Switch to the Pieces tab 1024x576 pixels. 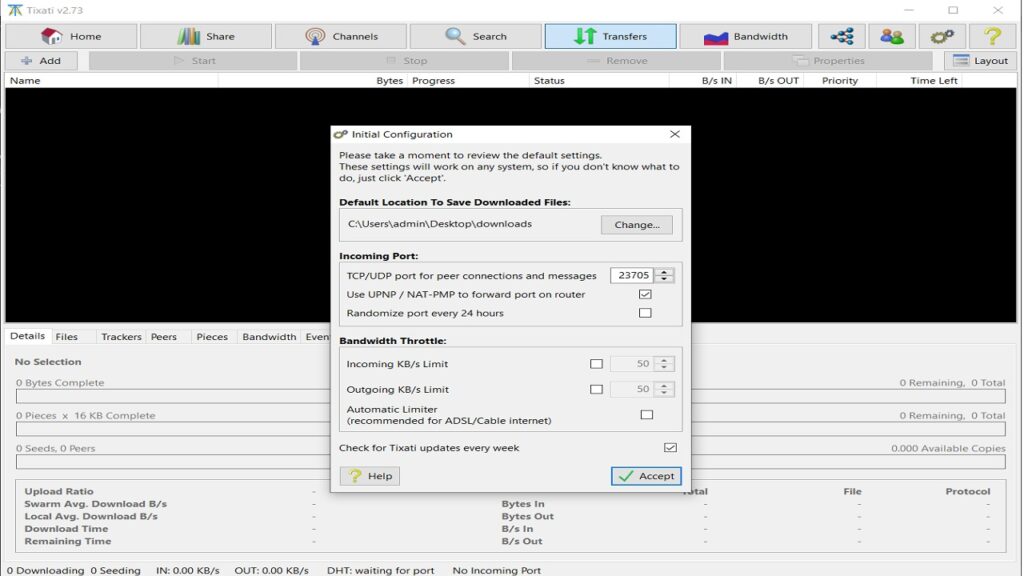click(x=212, y=336)
